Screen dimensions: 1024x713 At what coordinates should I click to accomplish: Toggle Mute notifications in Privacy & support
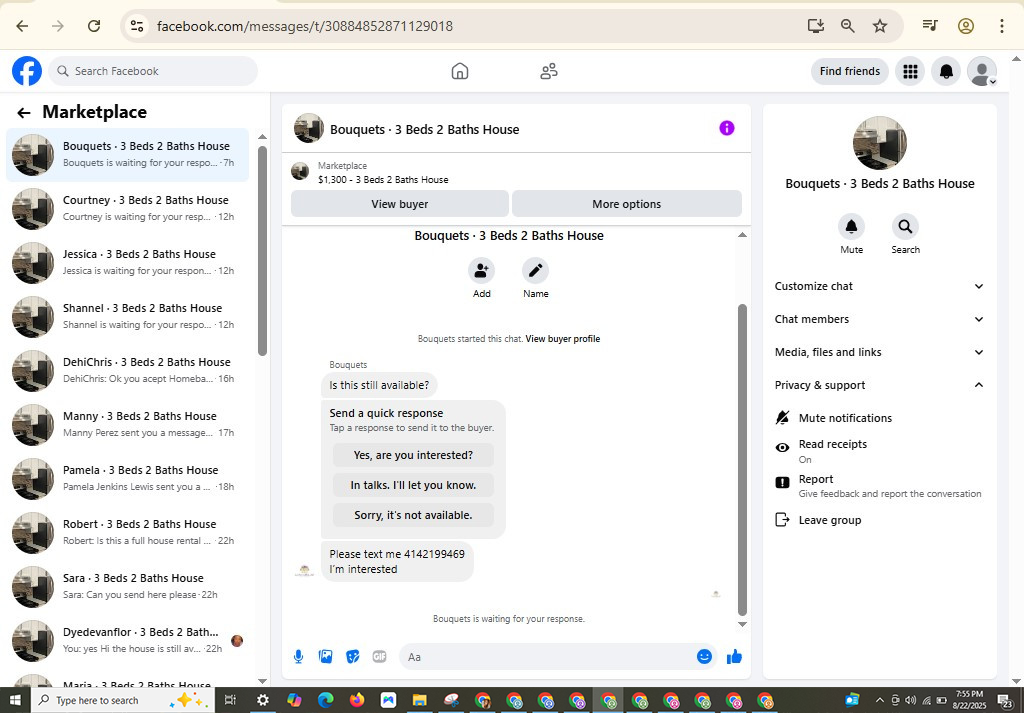click(x=879, y=418)
